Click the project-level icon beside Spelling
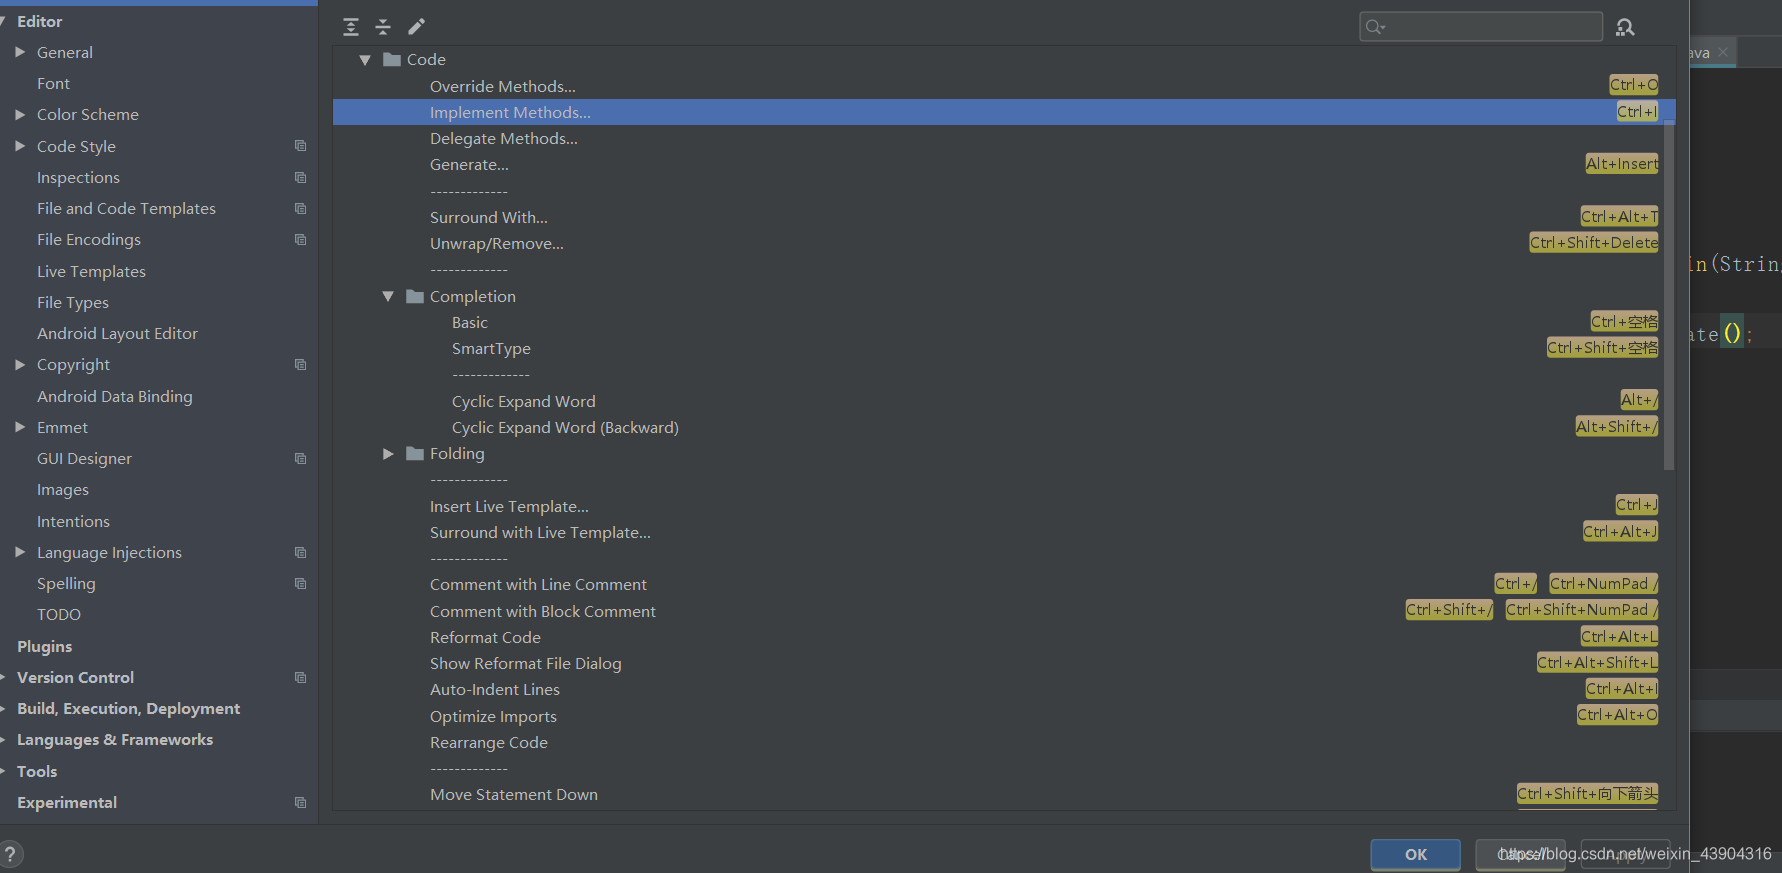1782x873 pixels. 300,583
